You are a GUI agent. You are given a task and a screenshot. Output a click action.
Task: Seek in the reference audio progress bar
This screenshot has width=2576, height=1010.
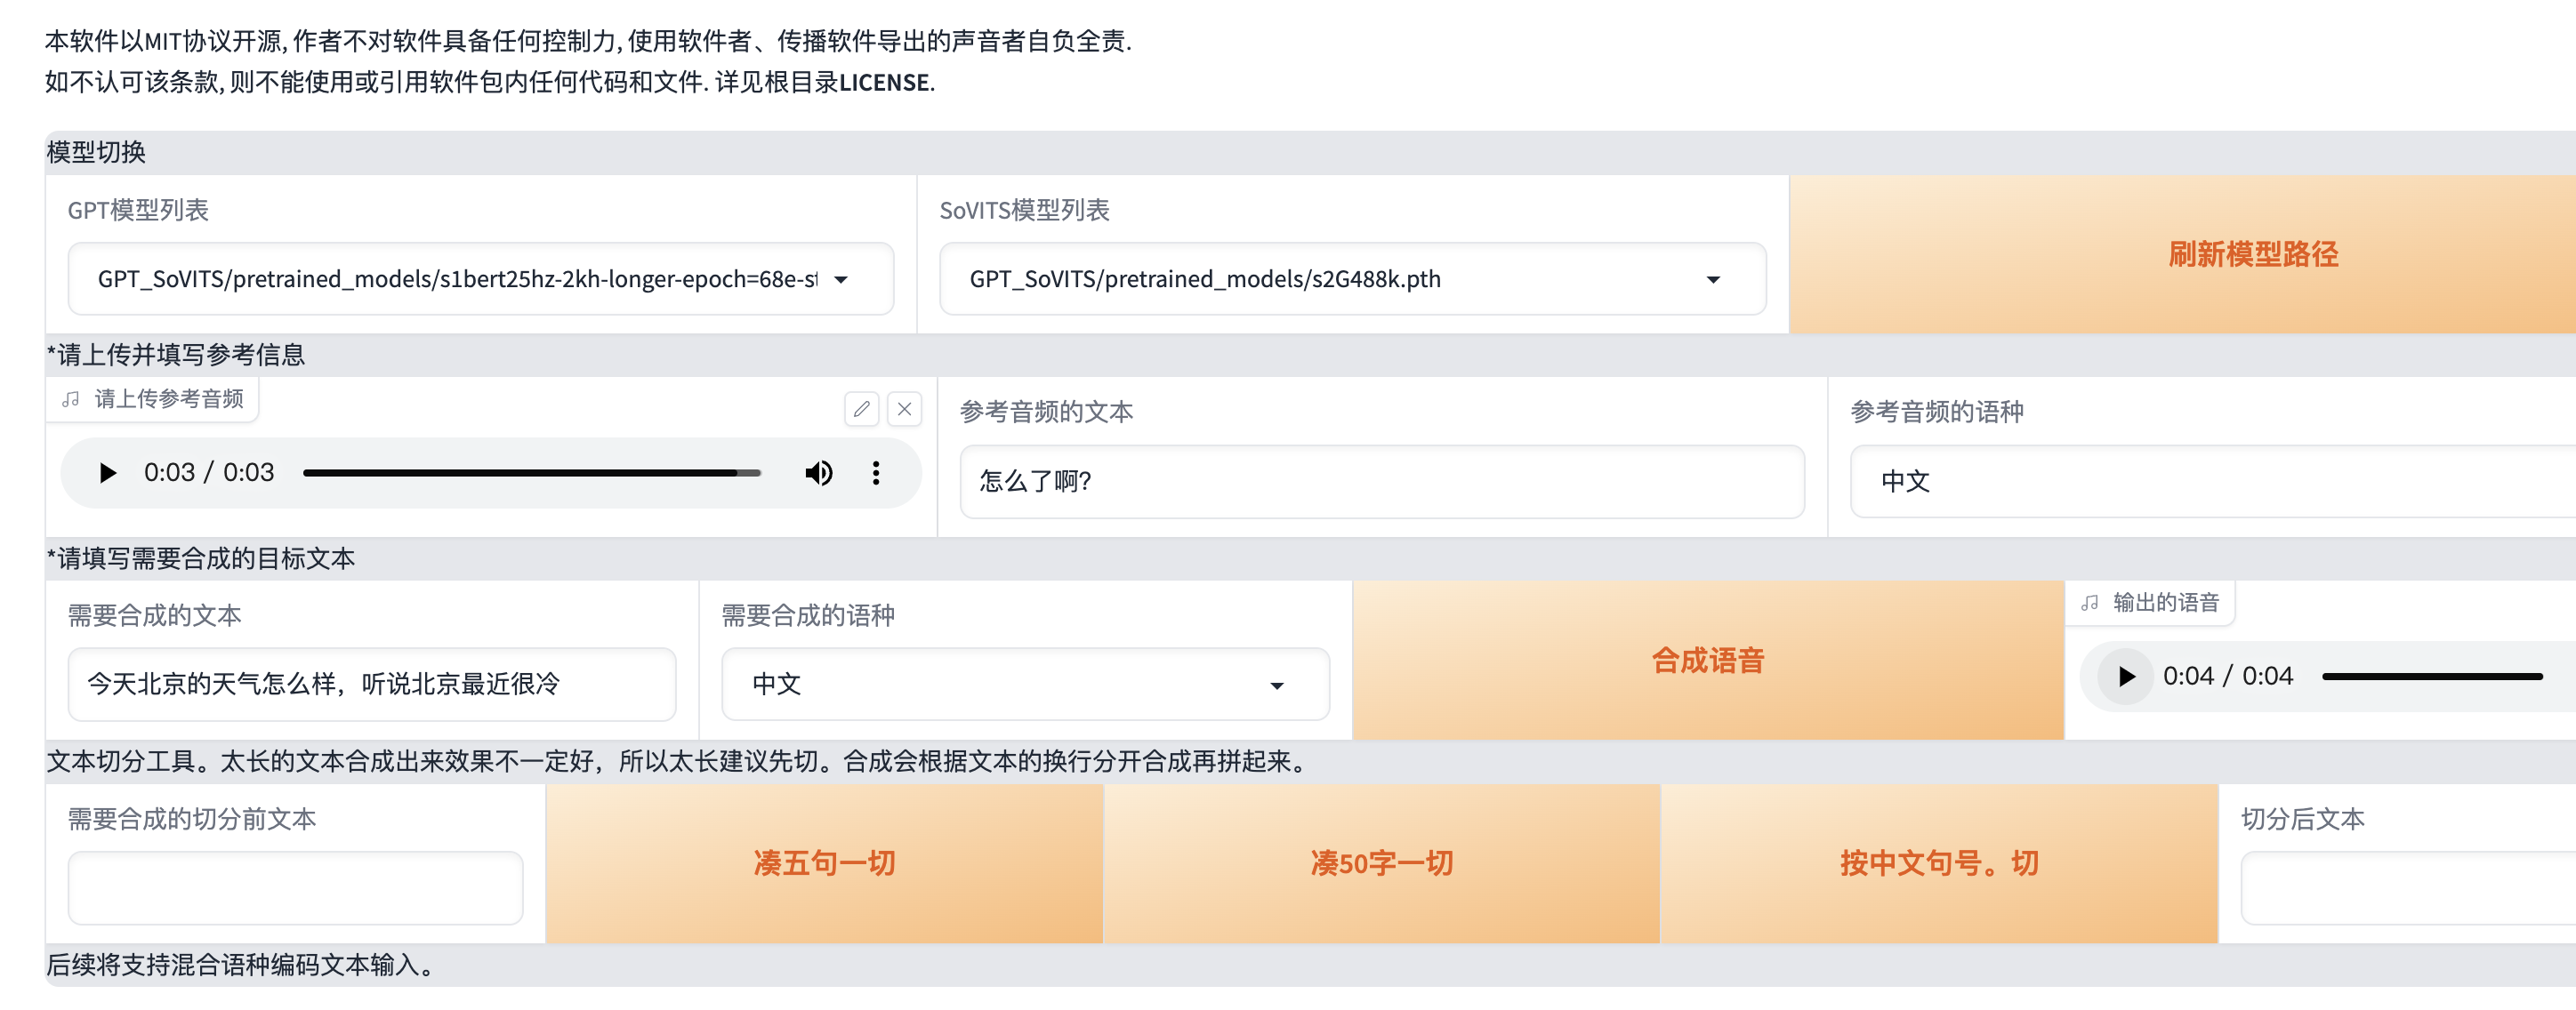[531, 472]
